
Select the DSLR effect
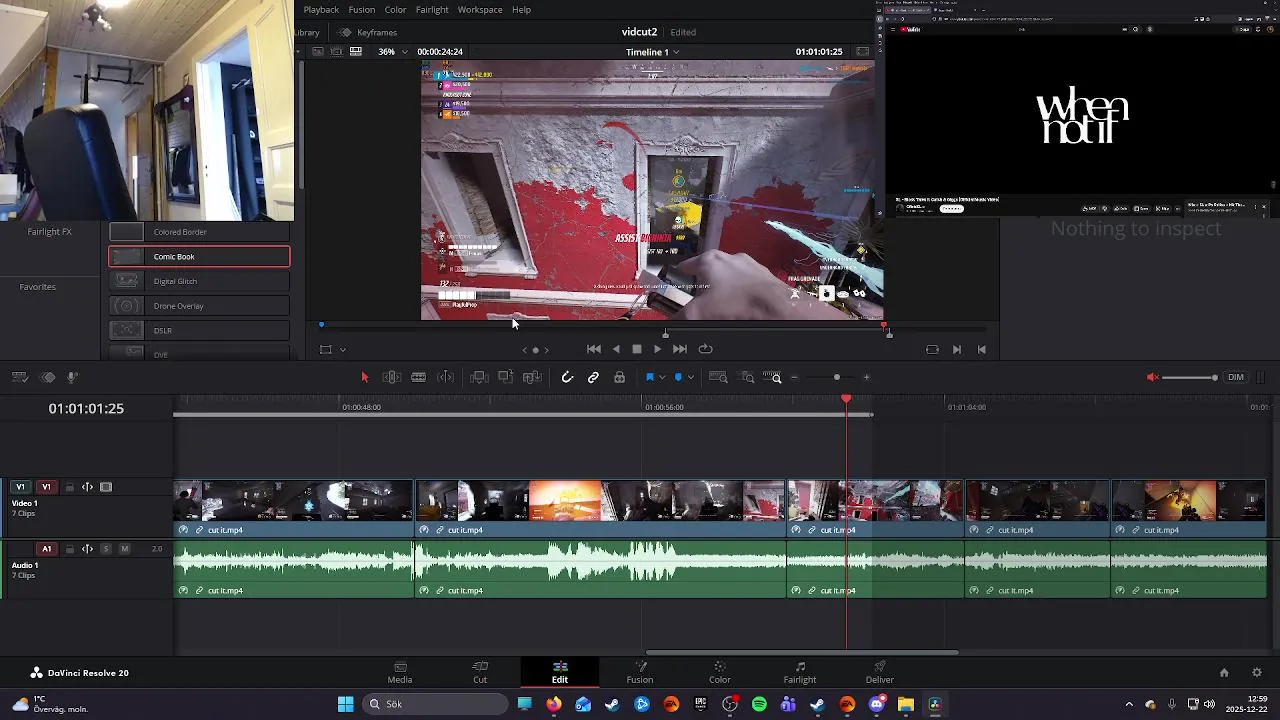(x=199, y=330)
